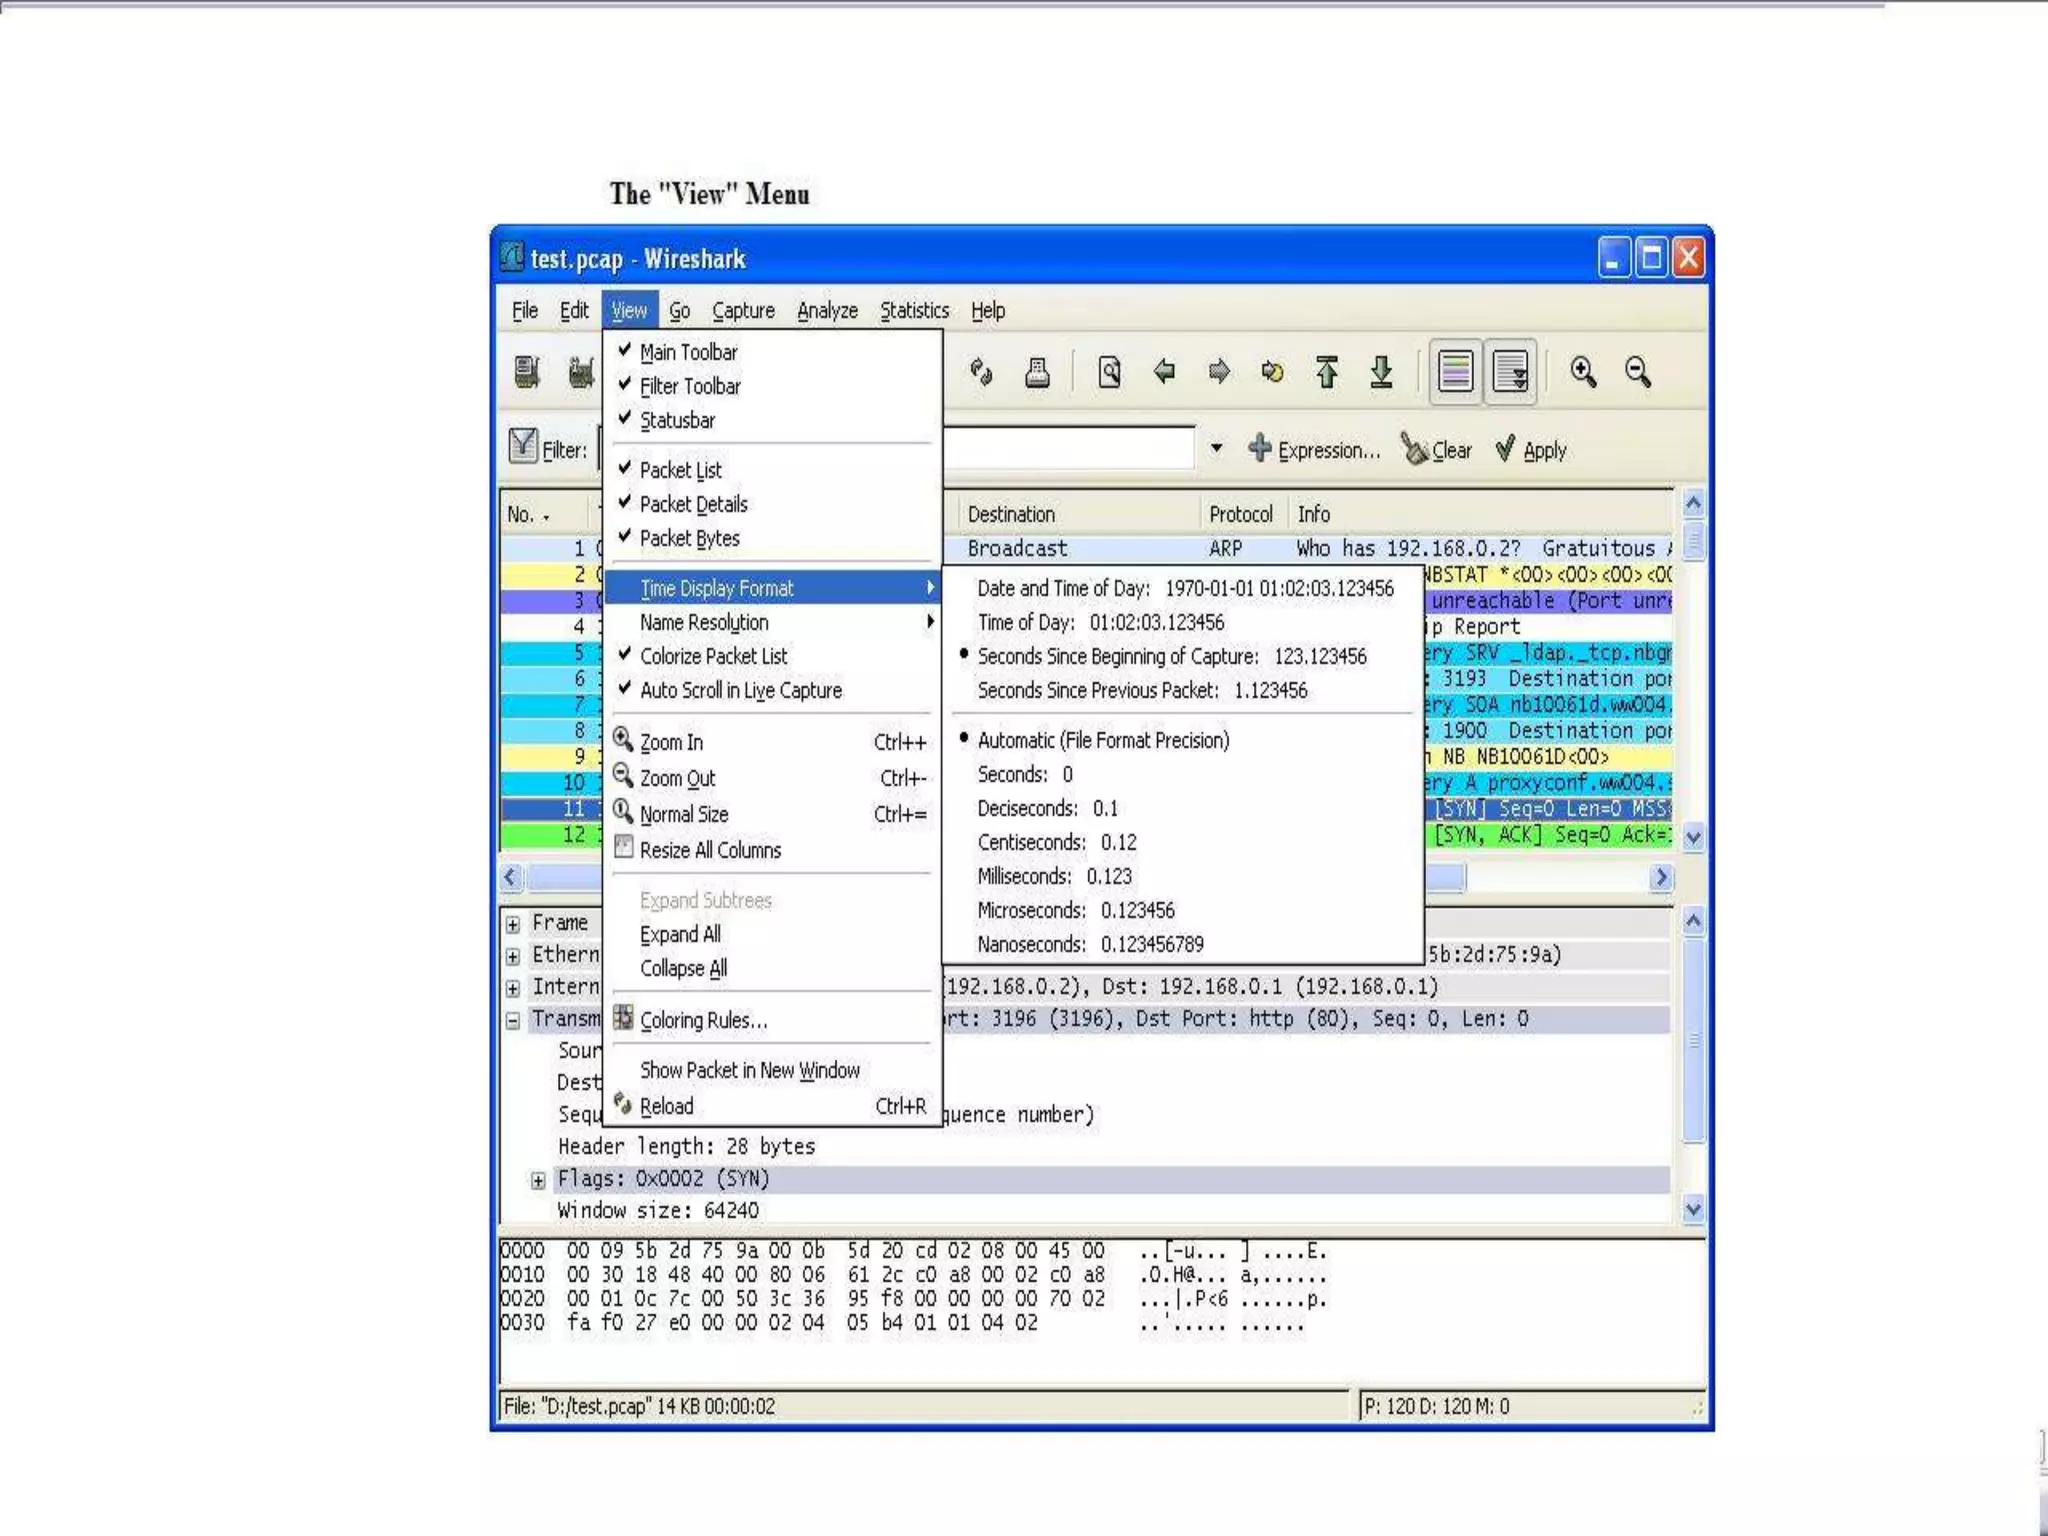The height and width of the screenshot is (1536, 2048).
Task: Click the Apply filter button
Action: point(1531,450)
